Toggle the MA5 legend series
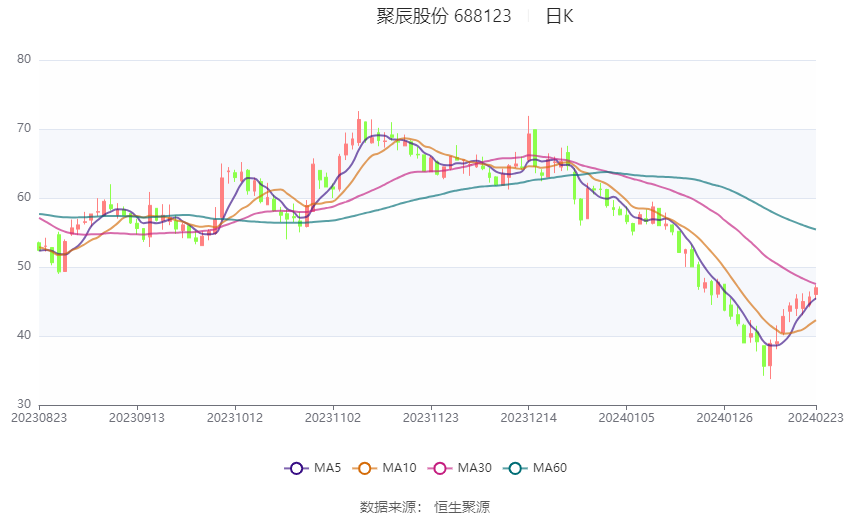 click(313, 468)
